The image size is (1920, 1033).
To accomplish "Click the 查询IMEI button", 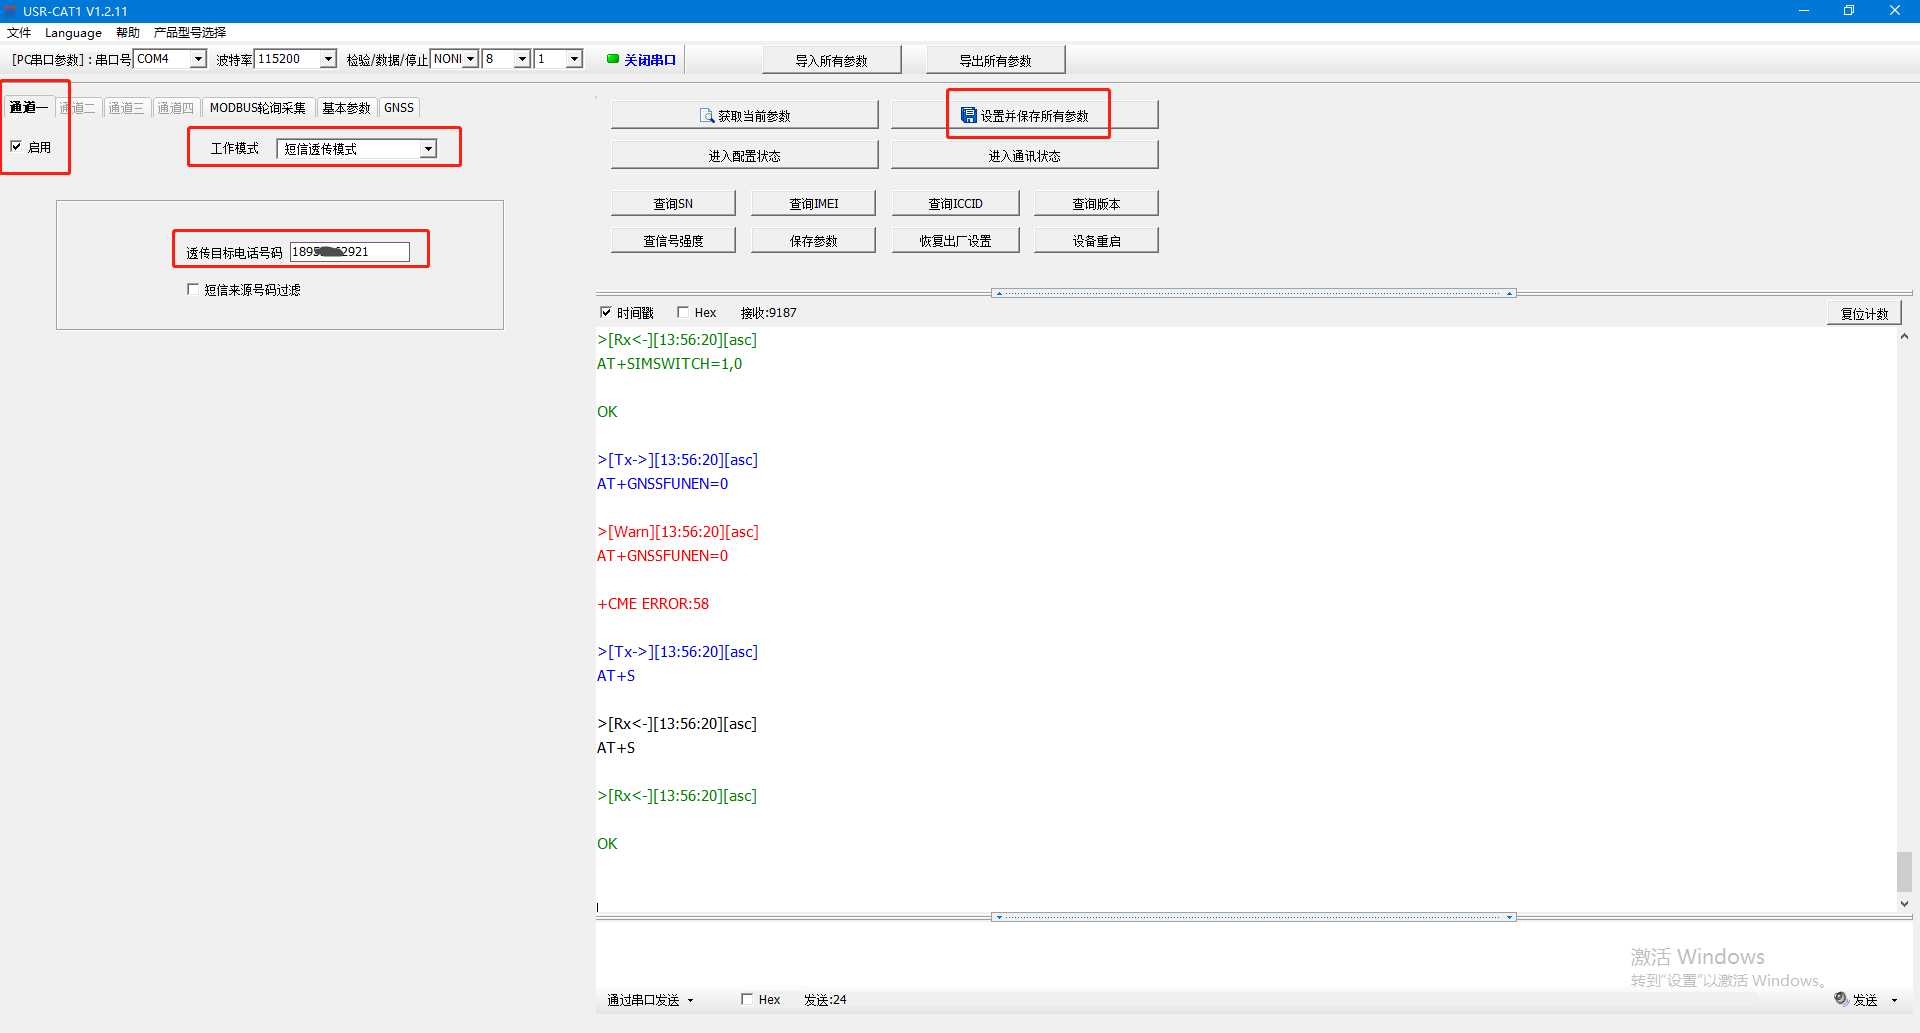I will click(813, 203).
